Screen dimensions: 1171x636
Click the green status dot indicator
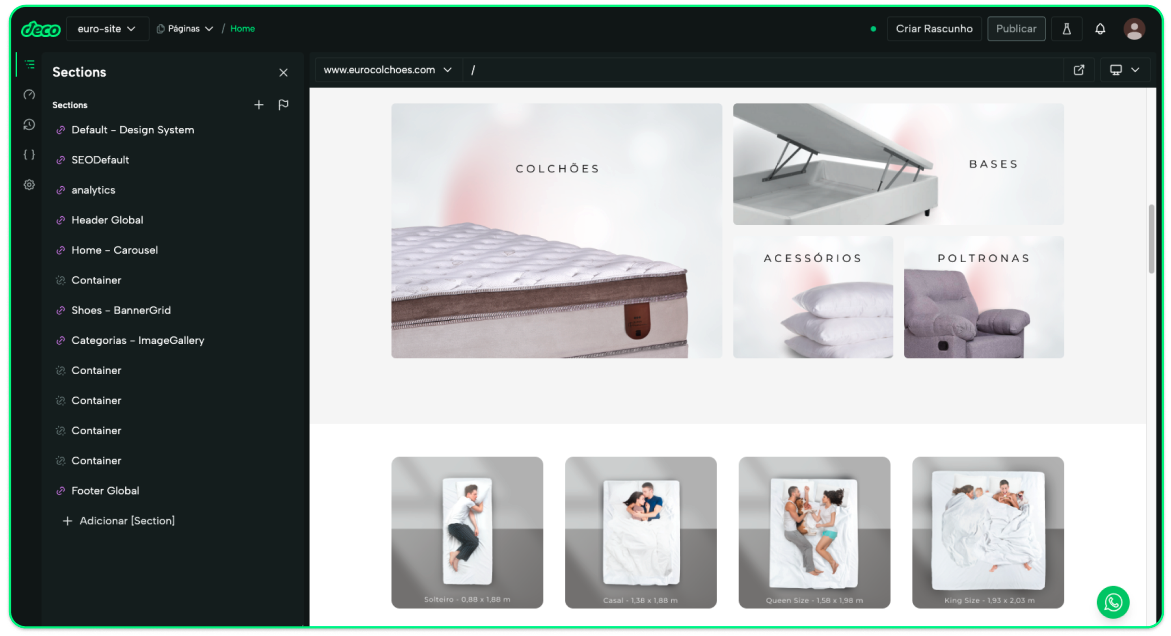872,29
